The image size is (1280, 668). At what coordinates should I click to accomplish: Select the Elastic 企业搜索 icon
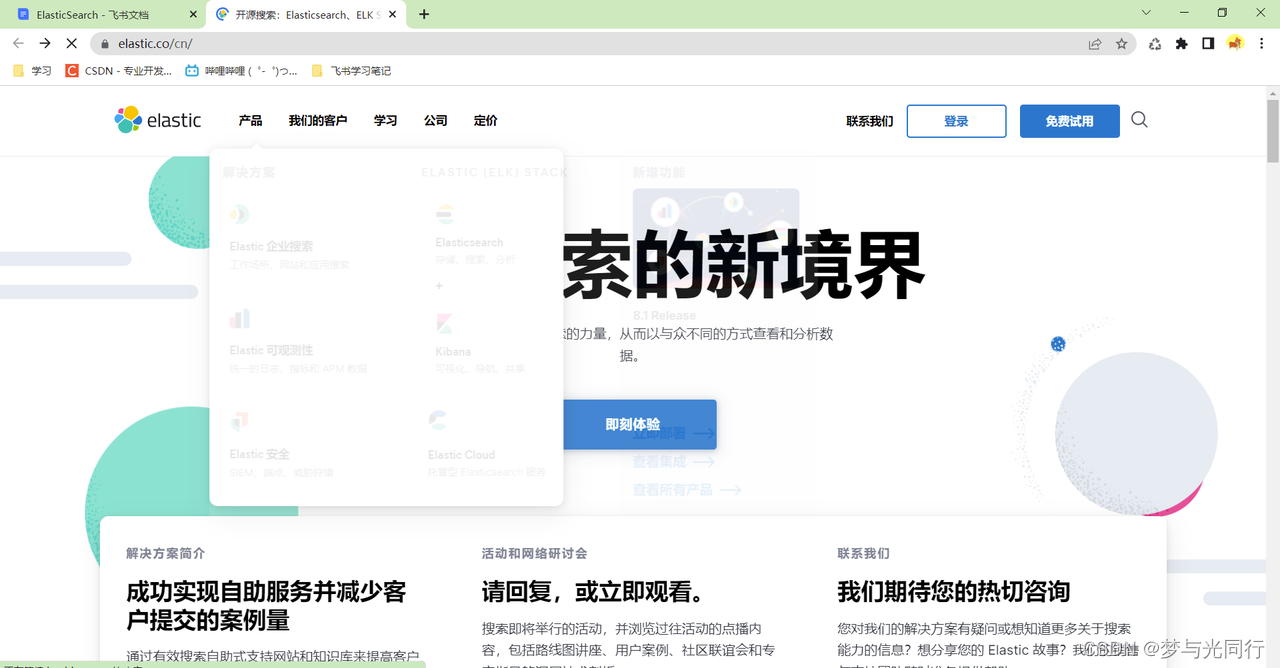pyautogui.click(x=239, y=214)
